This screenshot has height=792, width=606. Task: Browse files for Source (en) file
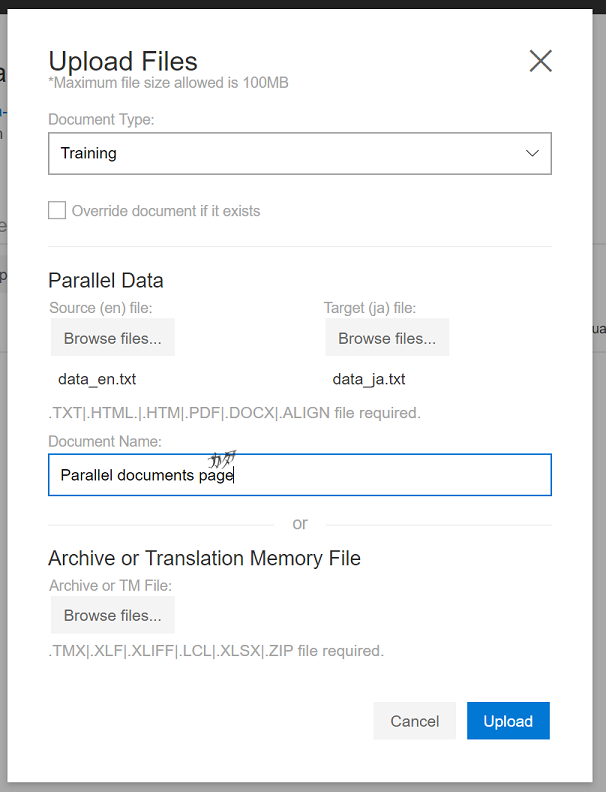pos(112,338)
